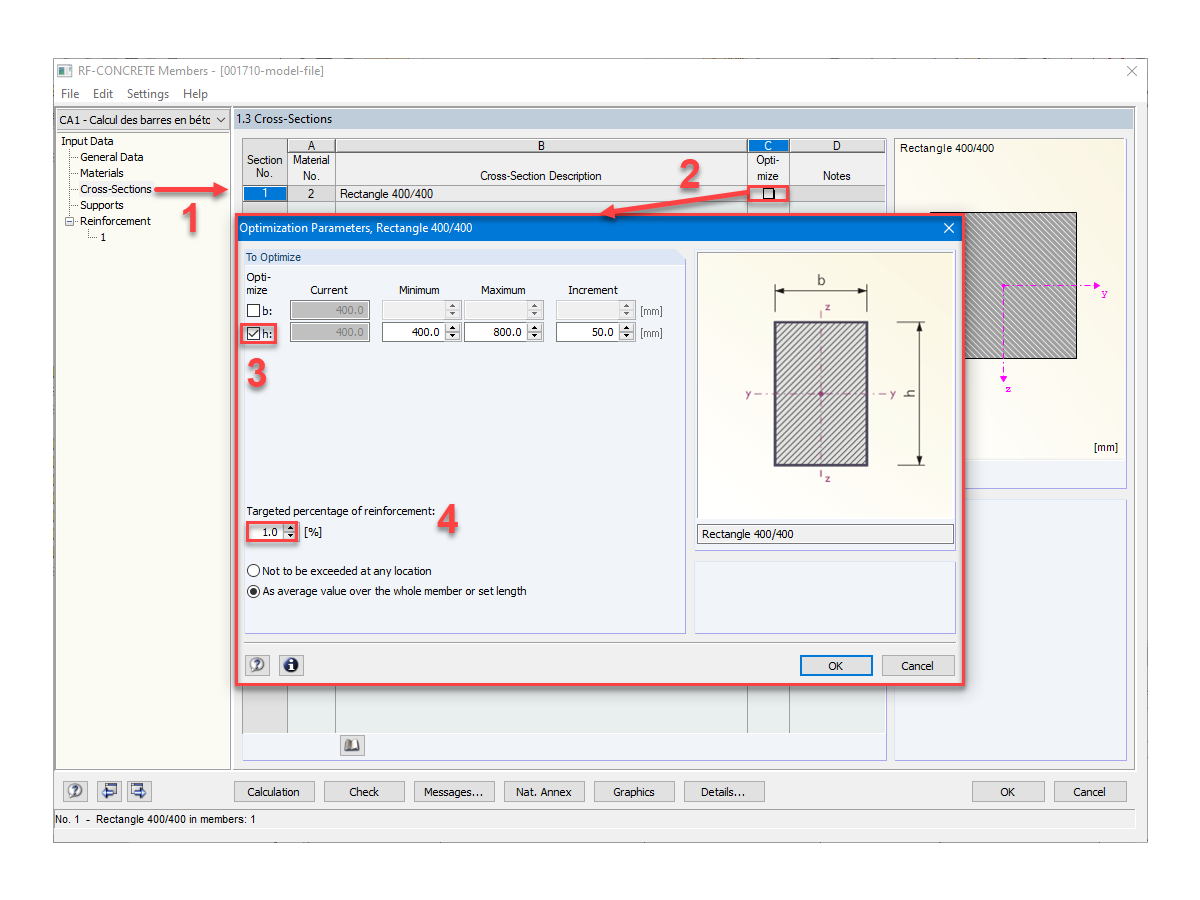Select item 1 under Reinforcement
The height and width of the screenshot is (900, 1200).
pos(103,237)
